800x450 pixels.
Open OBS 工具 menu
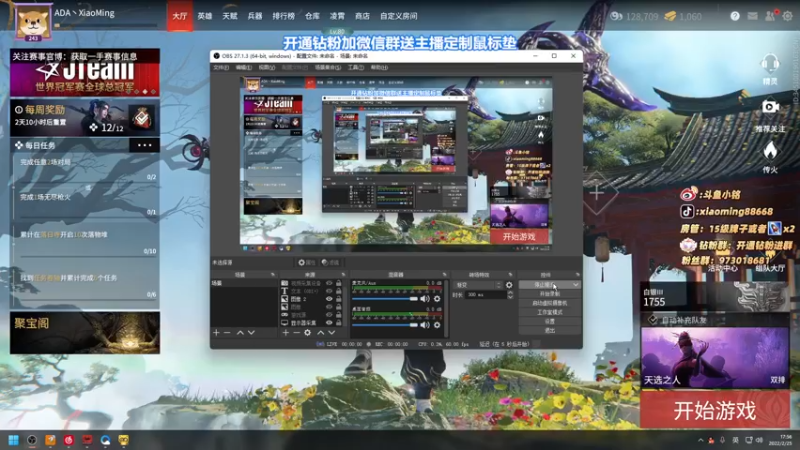pos(356,67)
